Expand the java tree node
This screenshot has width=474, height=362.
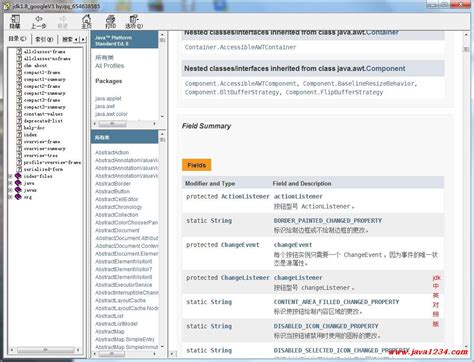click(x=10, y=183)
